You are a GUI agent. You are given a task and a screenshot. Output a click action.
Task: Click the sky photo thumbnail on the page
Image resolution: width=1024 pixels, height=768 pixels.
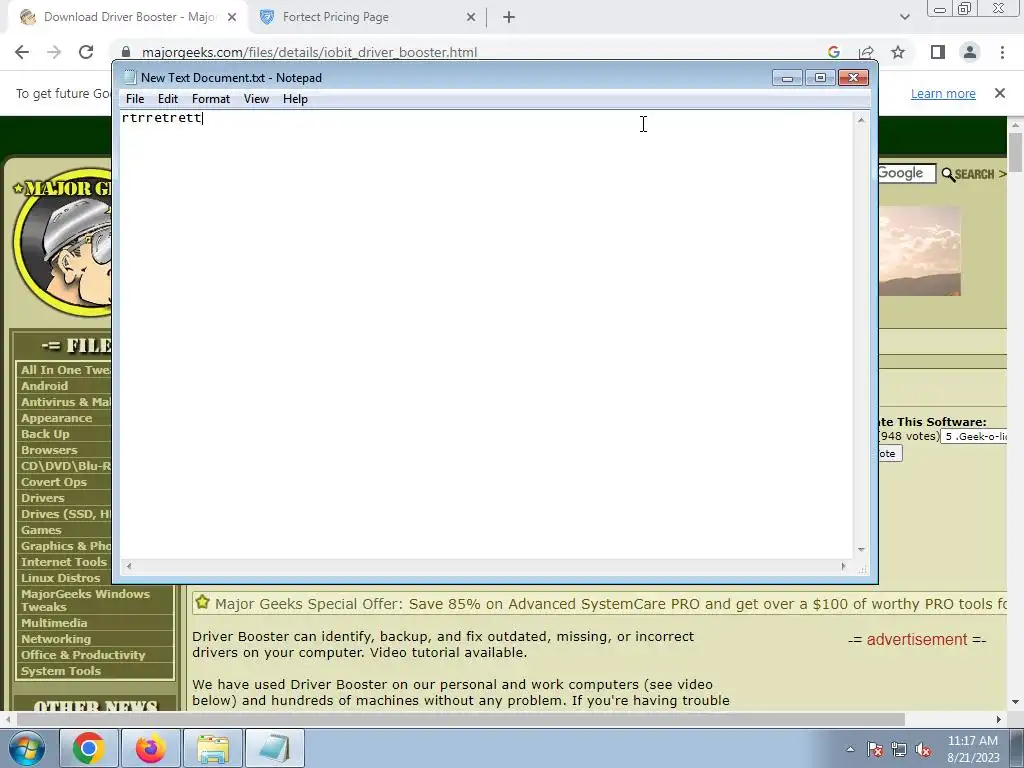click(x=920, y=251)
